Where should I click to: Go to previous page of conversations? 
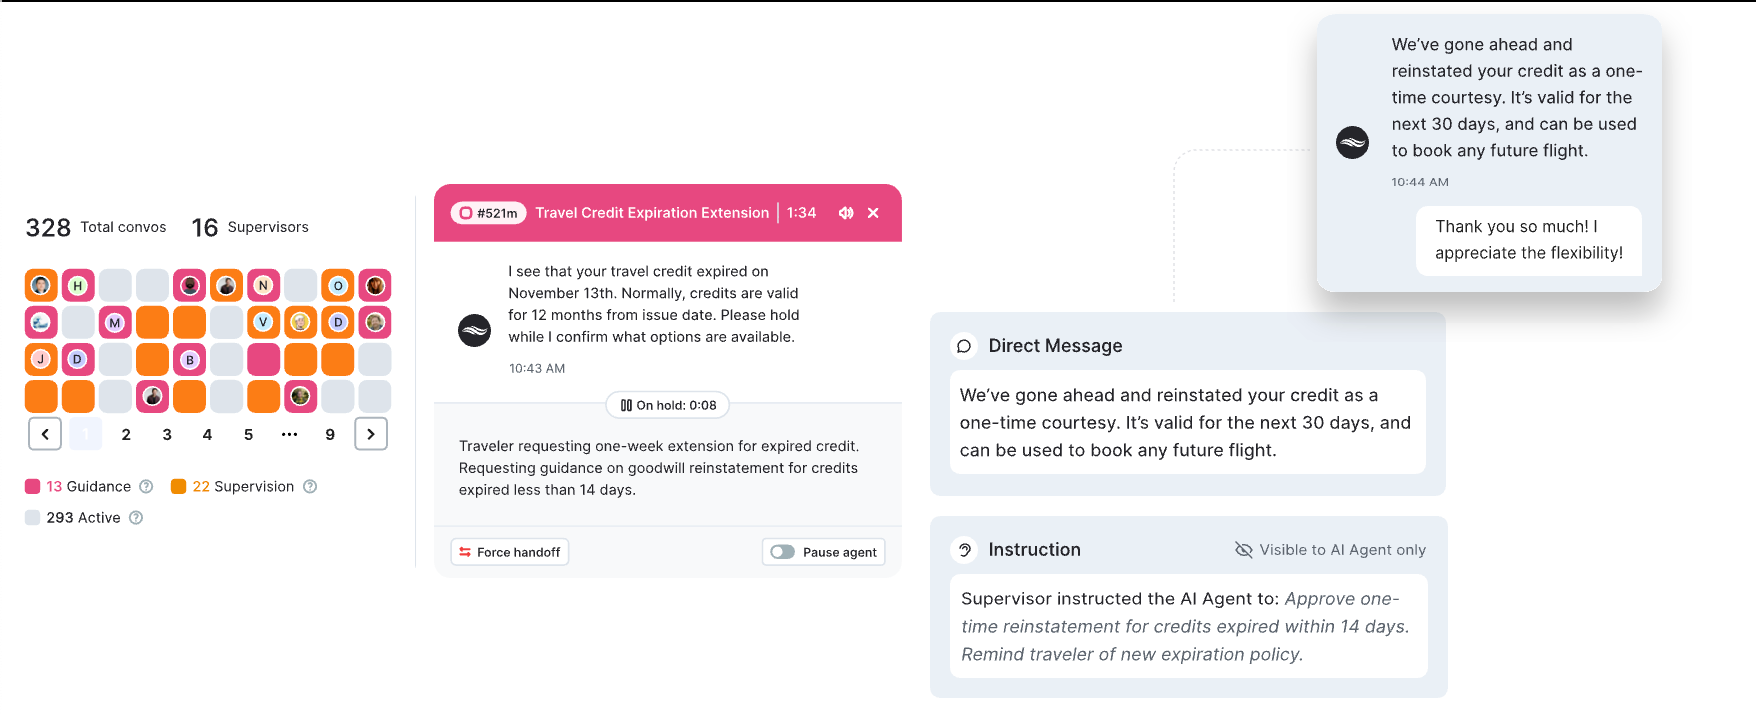(x=45, y=434)
